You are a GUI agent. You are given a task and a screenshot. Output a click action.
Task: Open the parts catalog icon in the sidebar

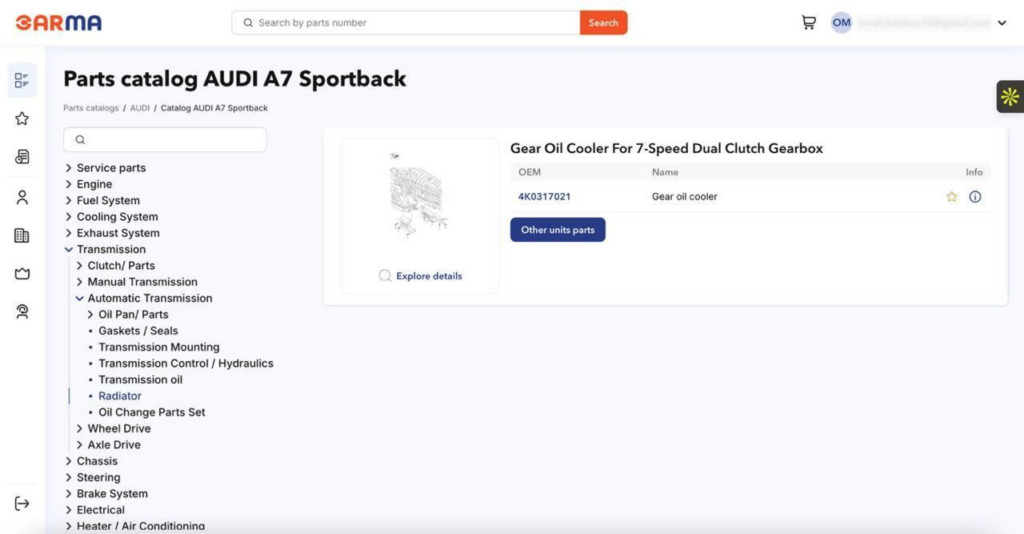pyautogui.click(x=22, y=80)
